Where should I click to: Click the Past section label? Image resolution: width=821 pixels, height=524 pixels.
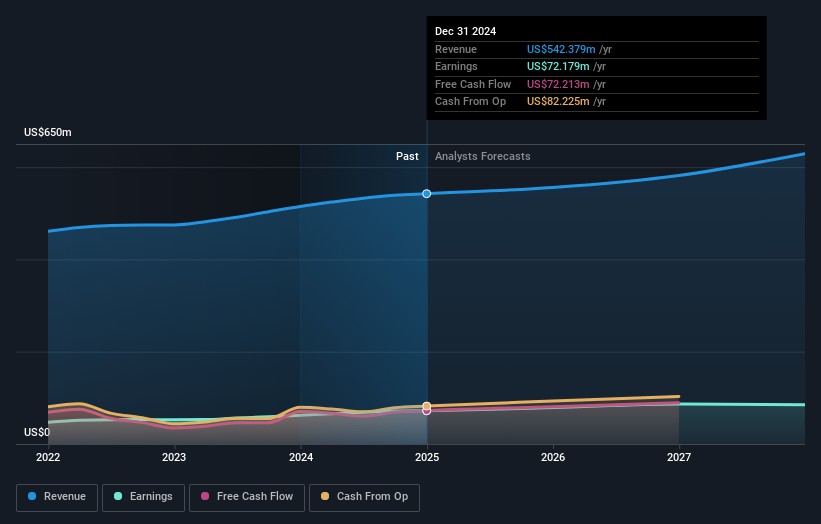pyautogui.click(x=407, y=157)
